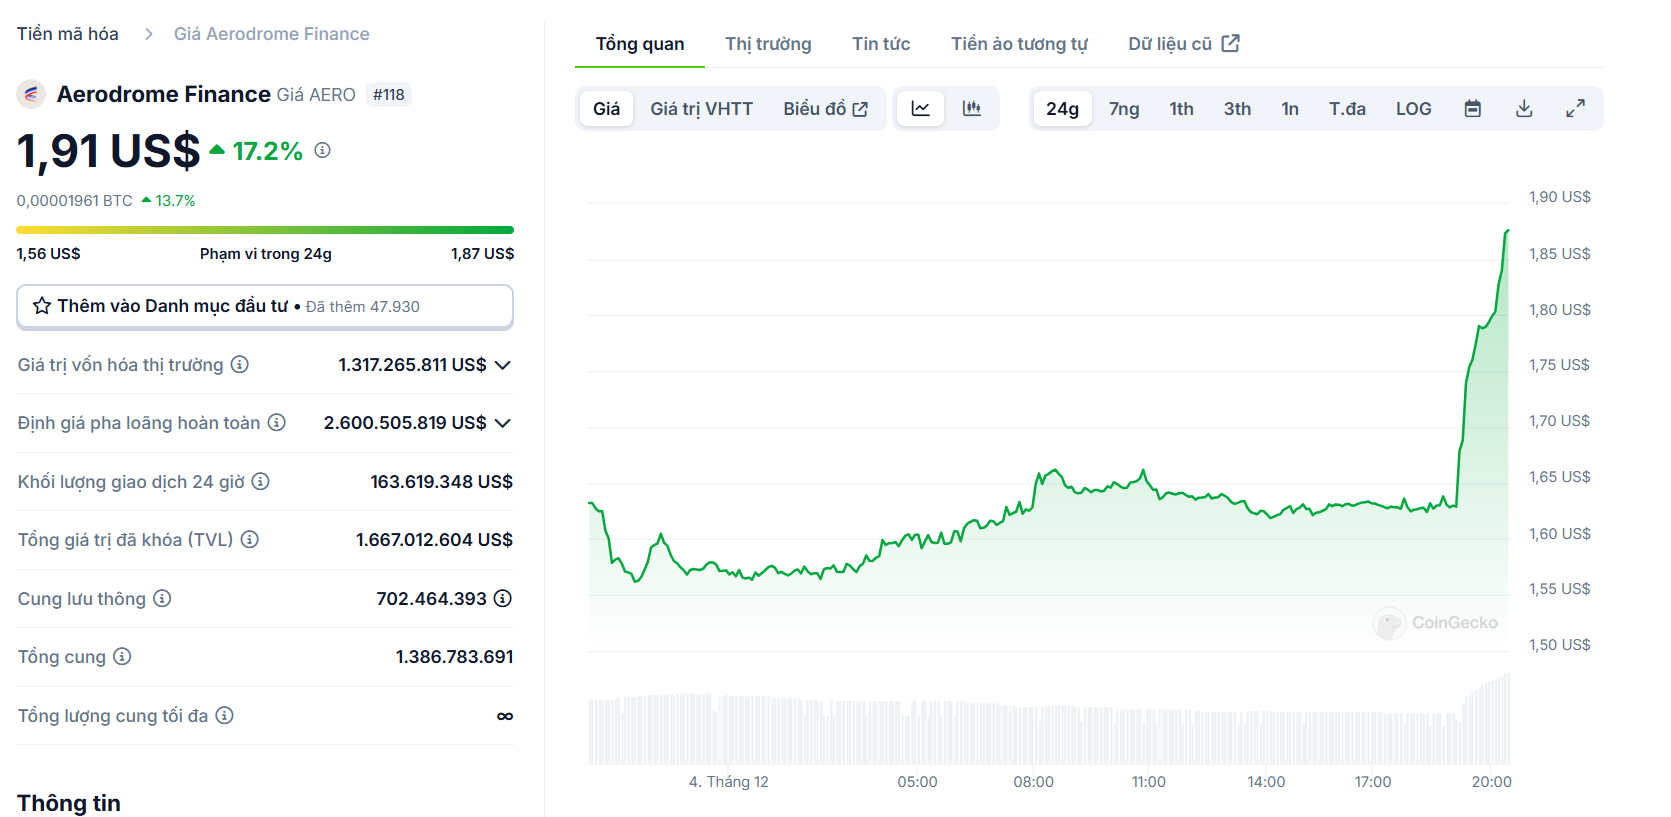This screenshot has height=817, width=1671.
Task: Click the breadcrumb chevron separator
Action: pos(149,34)
